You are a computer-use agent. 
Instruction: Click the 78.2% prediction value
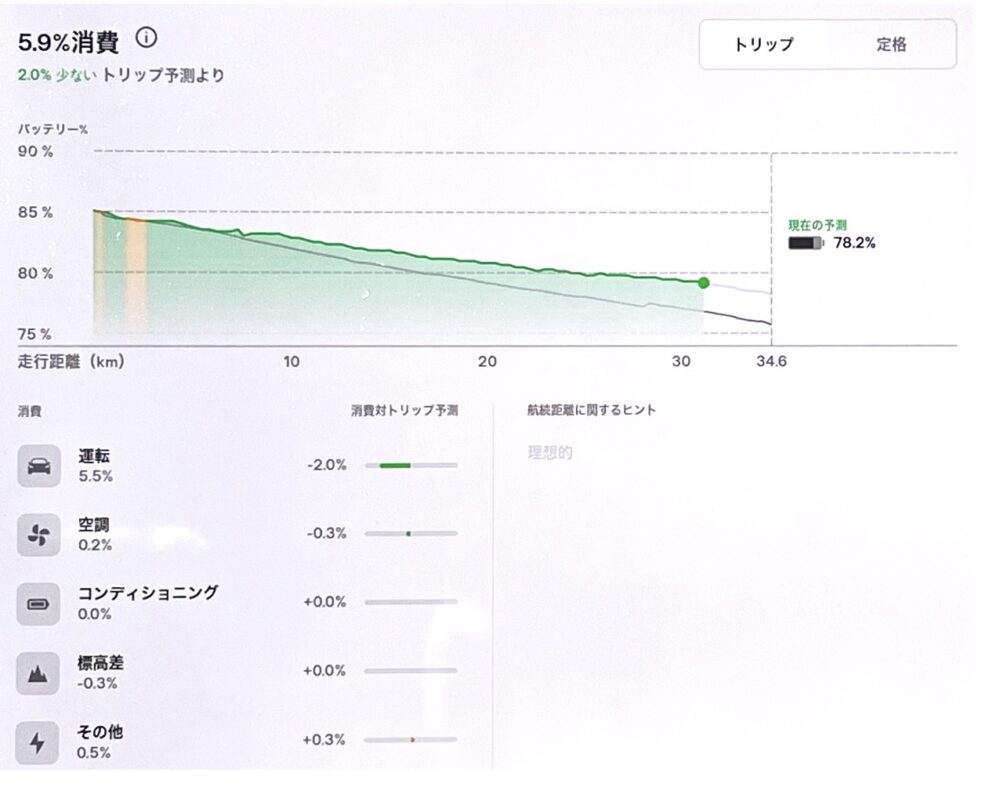point(855,242)
